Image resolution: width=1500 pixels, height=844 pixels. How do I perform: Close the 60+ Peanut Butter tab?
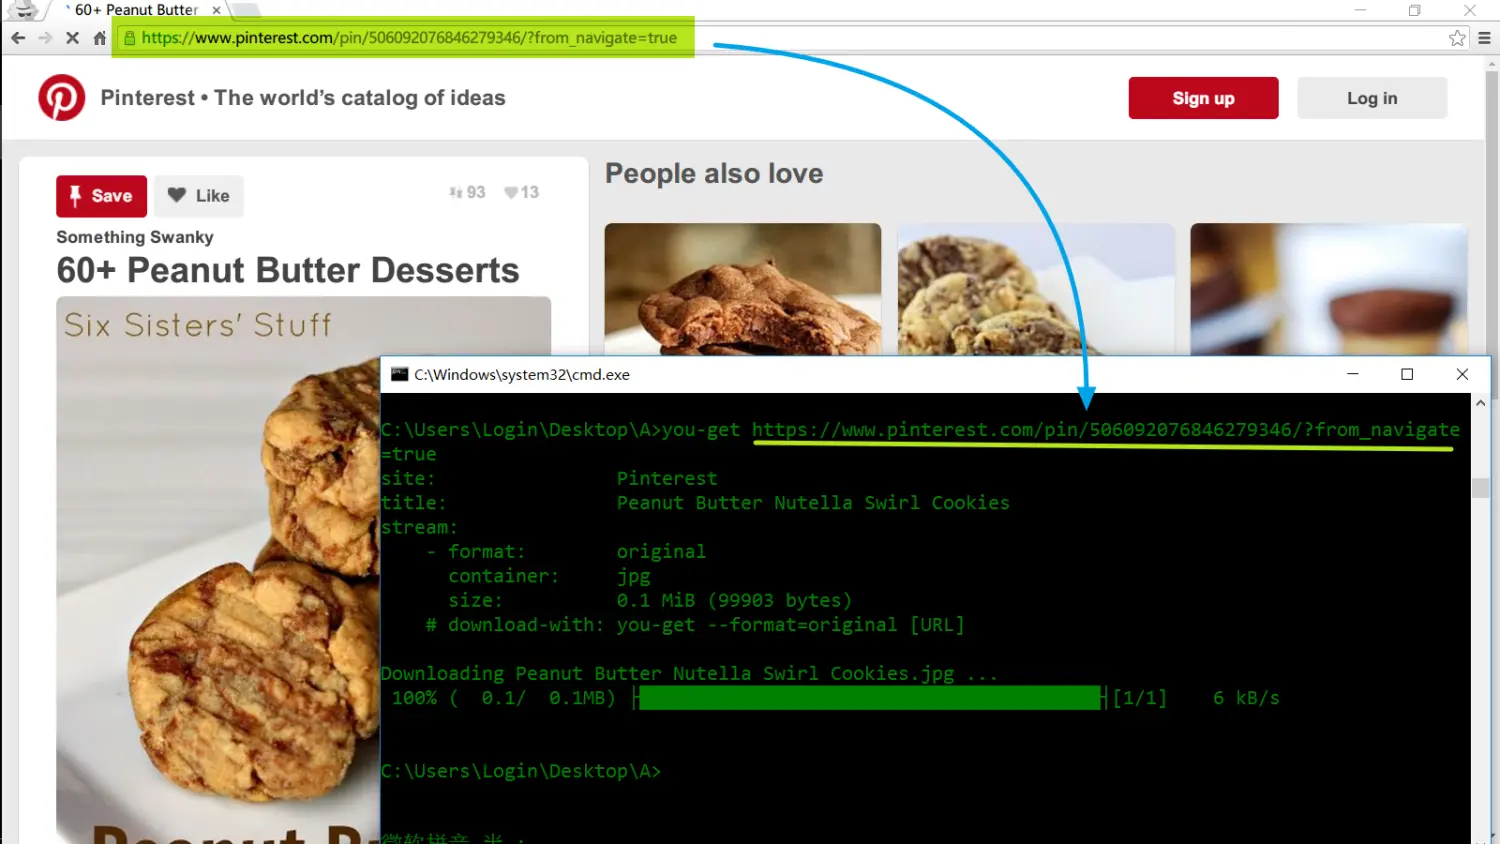(x=216, y=10)
